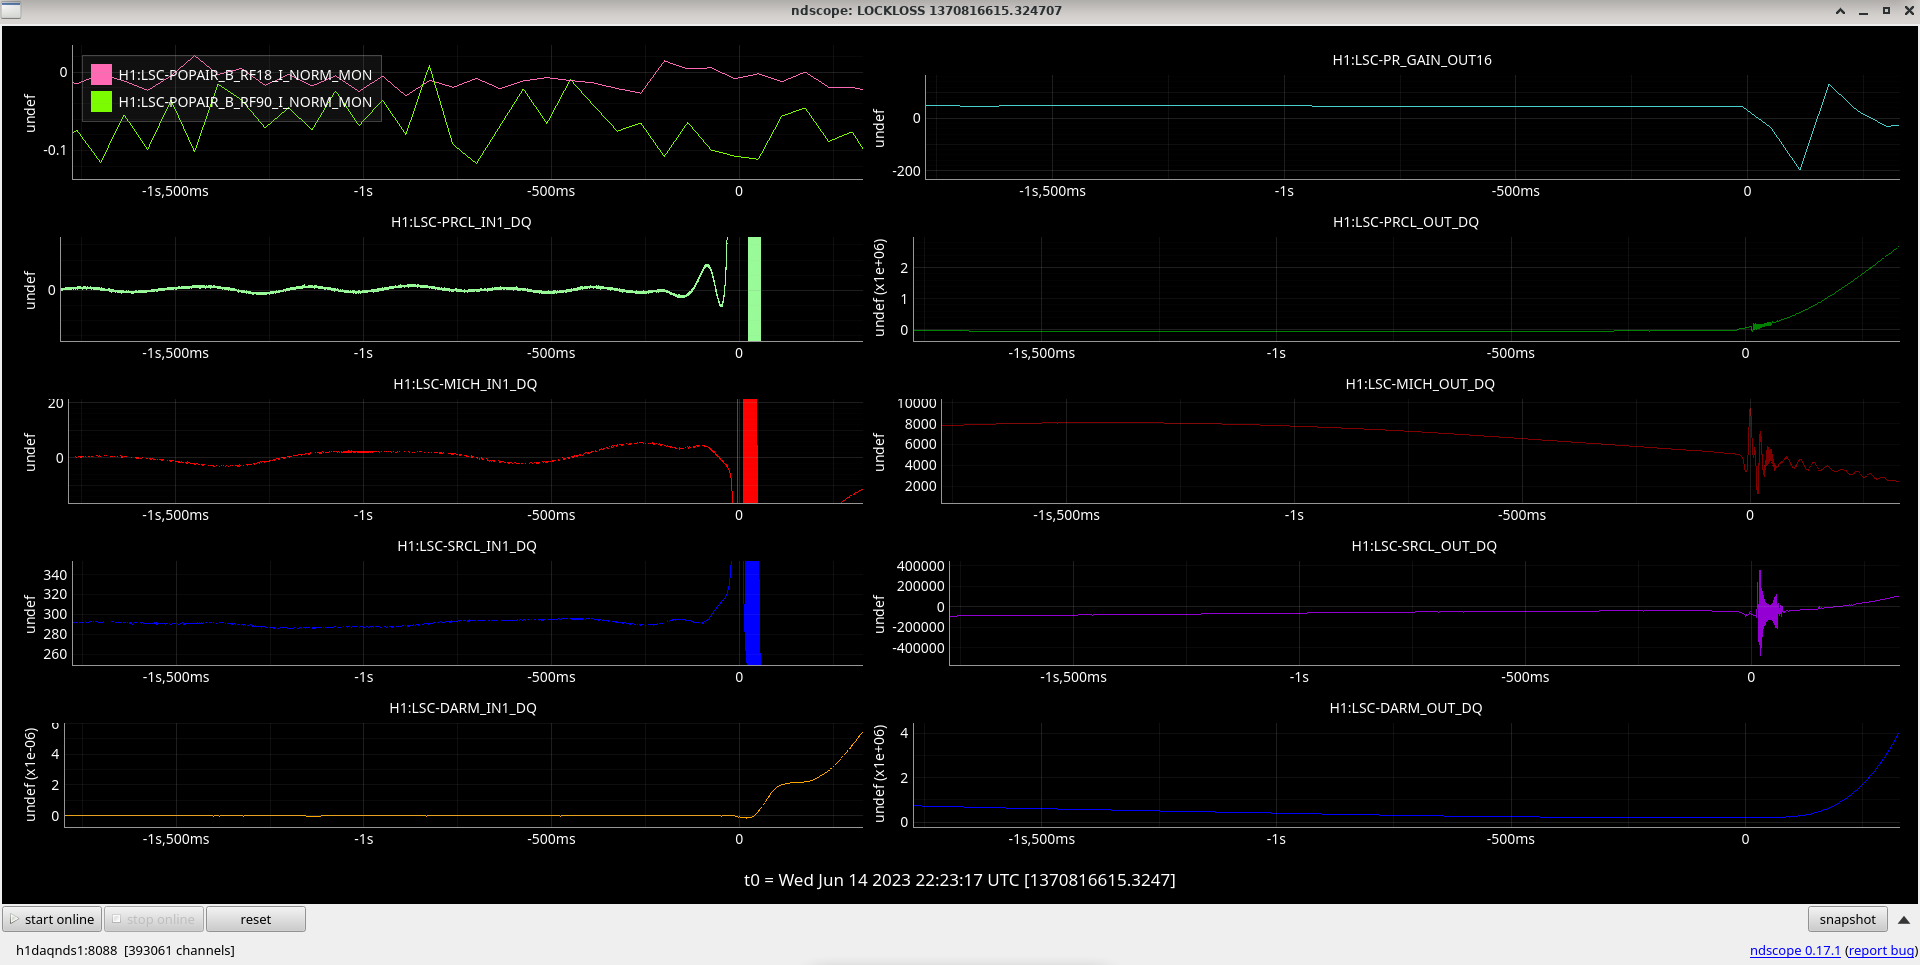
Task: Click the t0 timestamp label below the plots
Action: tap(959, 880)
